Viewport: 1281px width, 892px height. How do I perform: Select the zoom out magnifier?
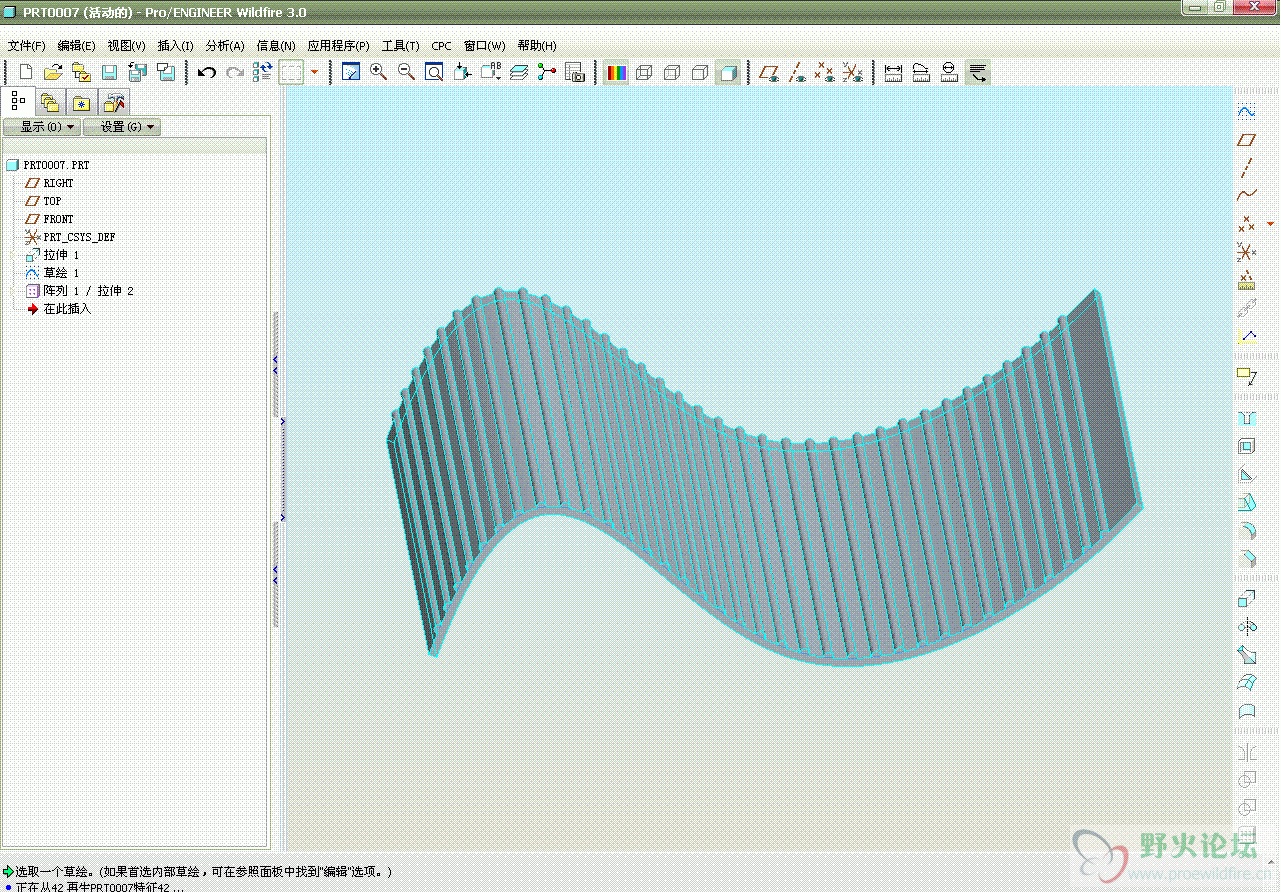[407, 72]
